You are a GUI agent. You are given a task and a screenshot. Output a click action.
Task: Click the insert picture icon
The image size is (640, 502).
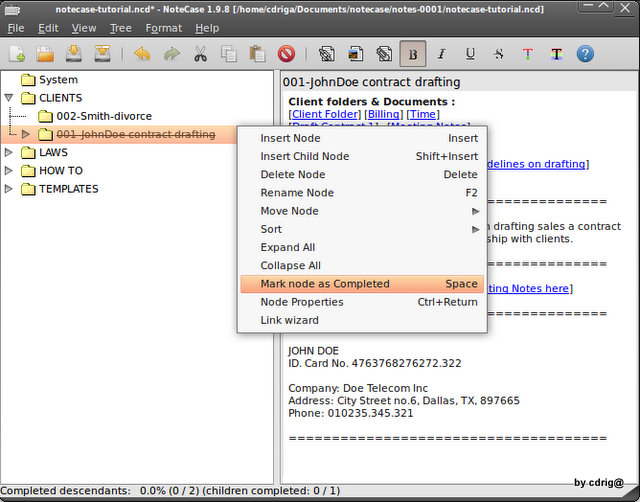coord(356,54)
